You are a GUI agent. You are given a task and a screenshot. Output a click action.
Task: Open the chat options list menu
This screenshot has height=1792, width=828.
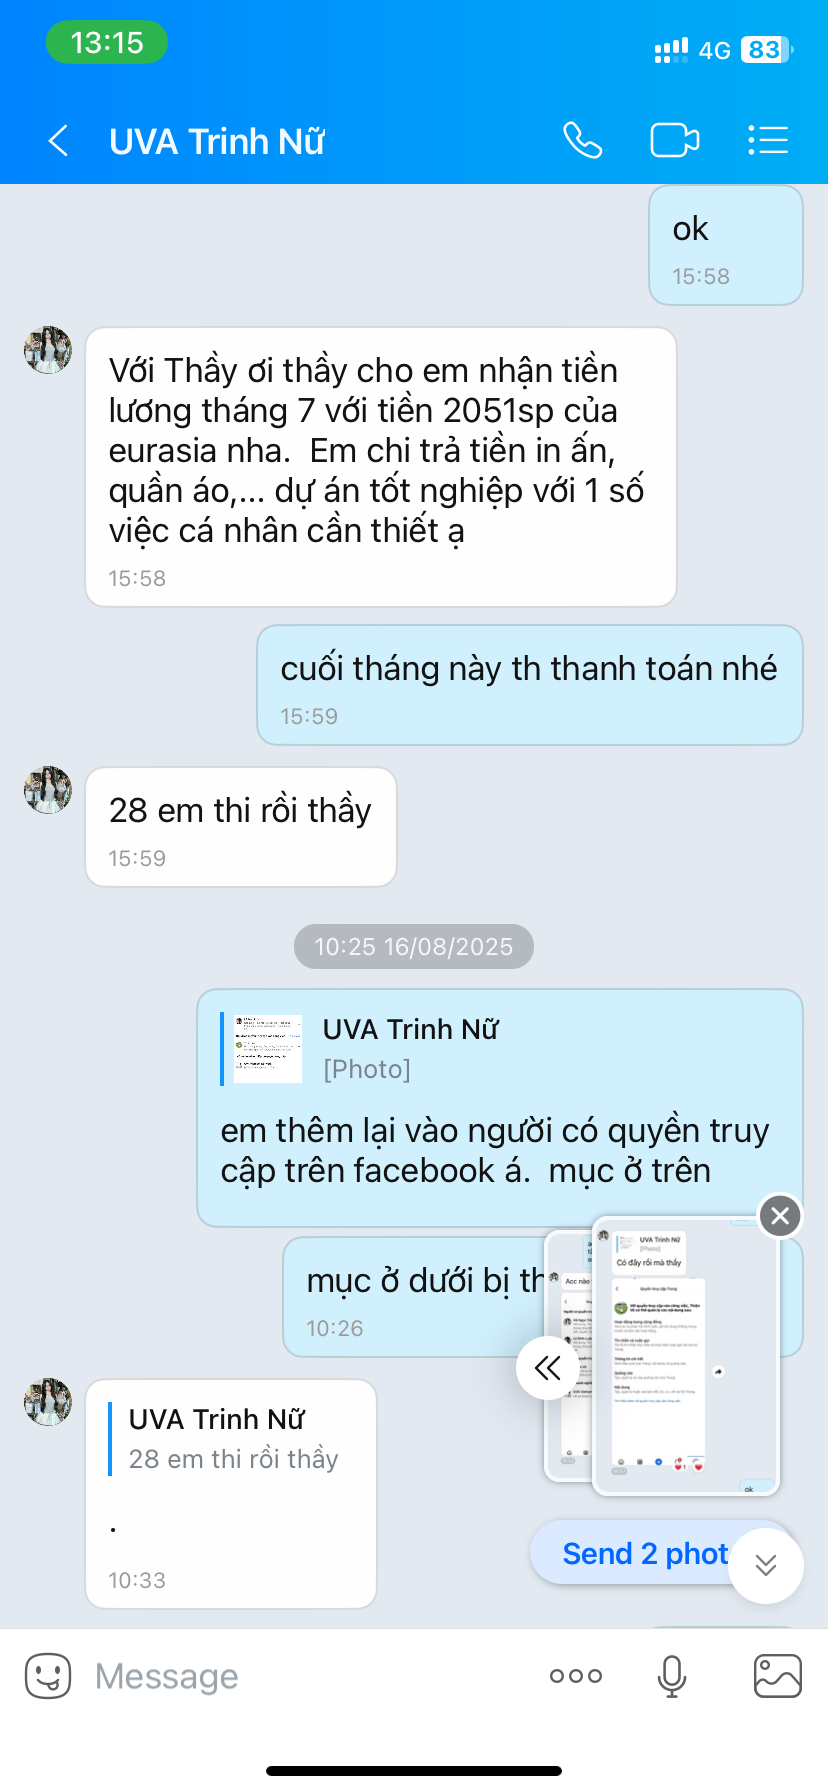click(768, 140)
